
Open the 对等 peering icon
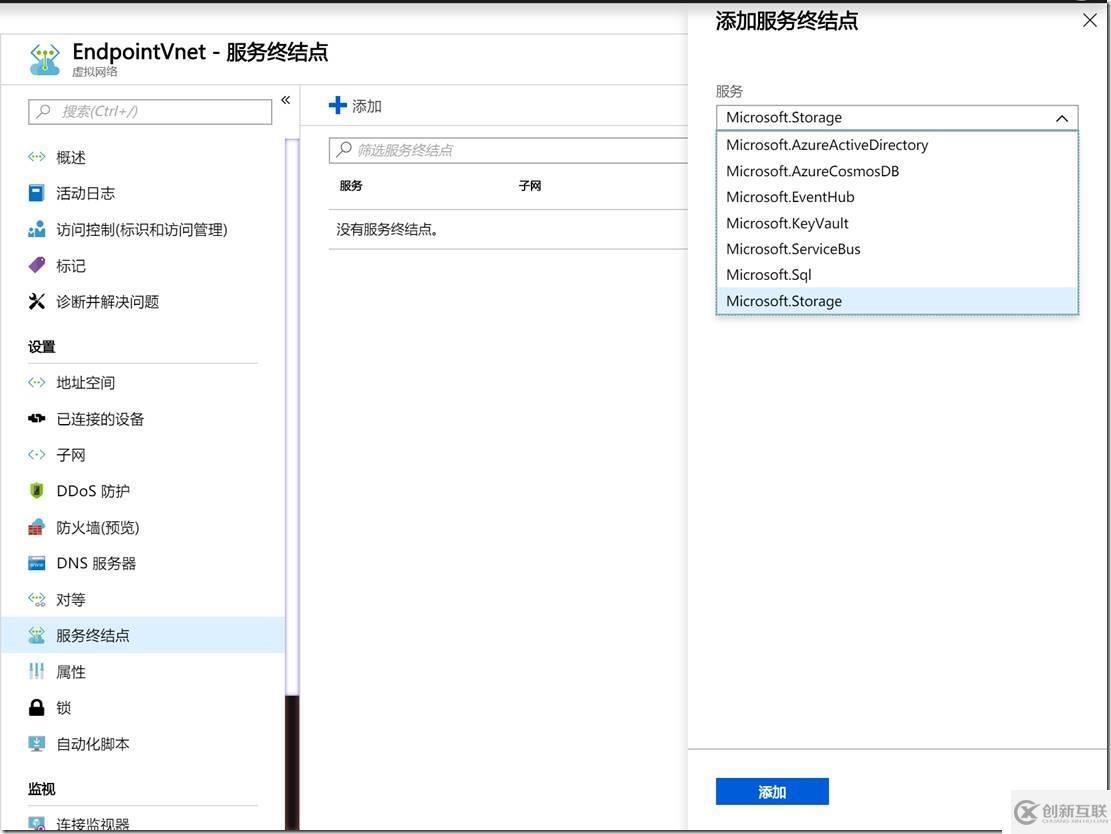[34, 597]
